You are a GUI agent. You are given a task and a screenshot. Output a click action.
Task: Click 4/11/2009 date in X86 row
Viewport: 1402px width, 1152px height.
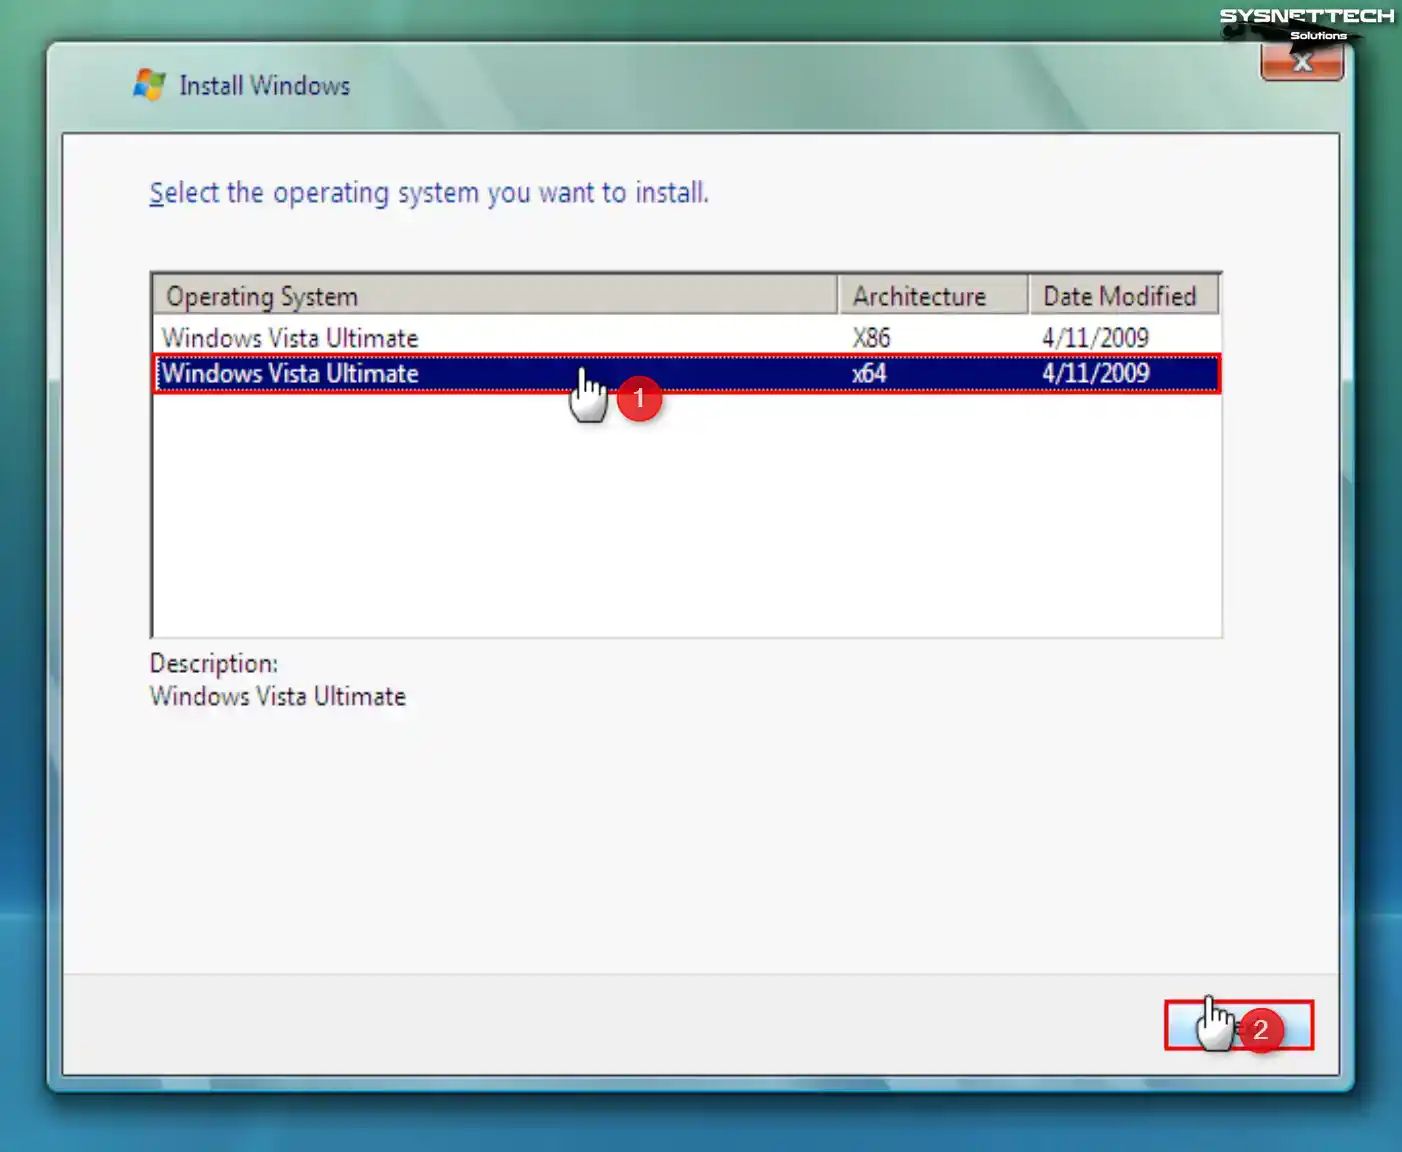(x=1095, y=338)
